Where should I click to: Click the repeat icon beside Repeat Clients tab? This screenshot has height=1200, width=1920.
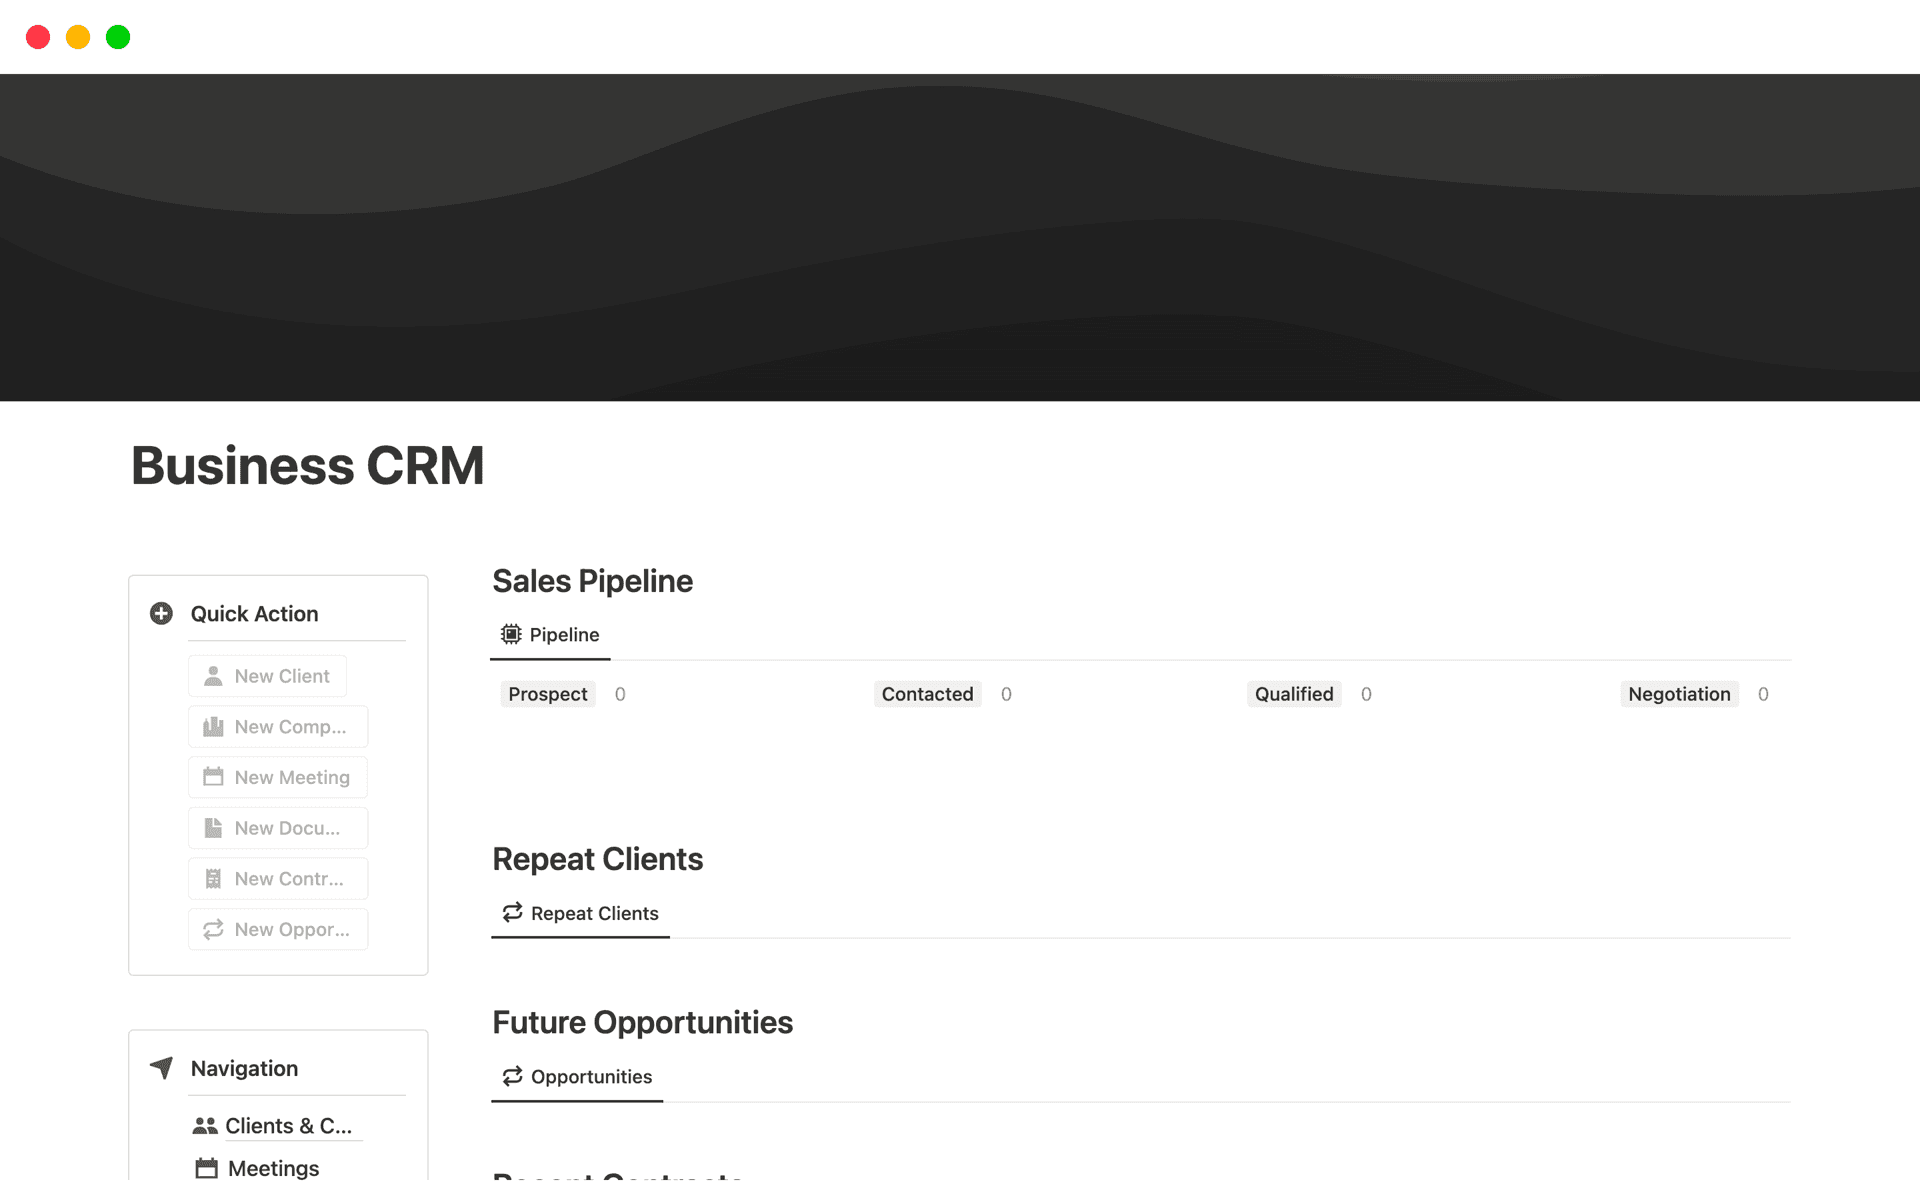(511, 912)
